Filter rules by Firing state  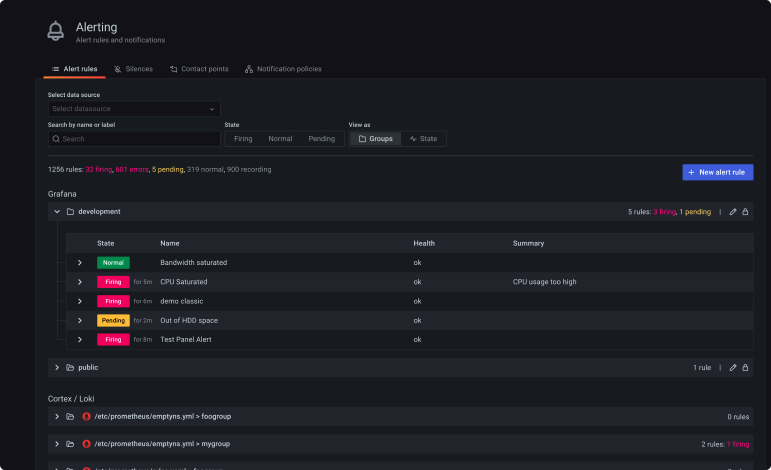click(243, 139)
